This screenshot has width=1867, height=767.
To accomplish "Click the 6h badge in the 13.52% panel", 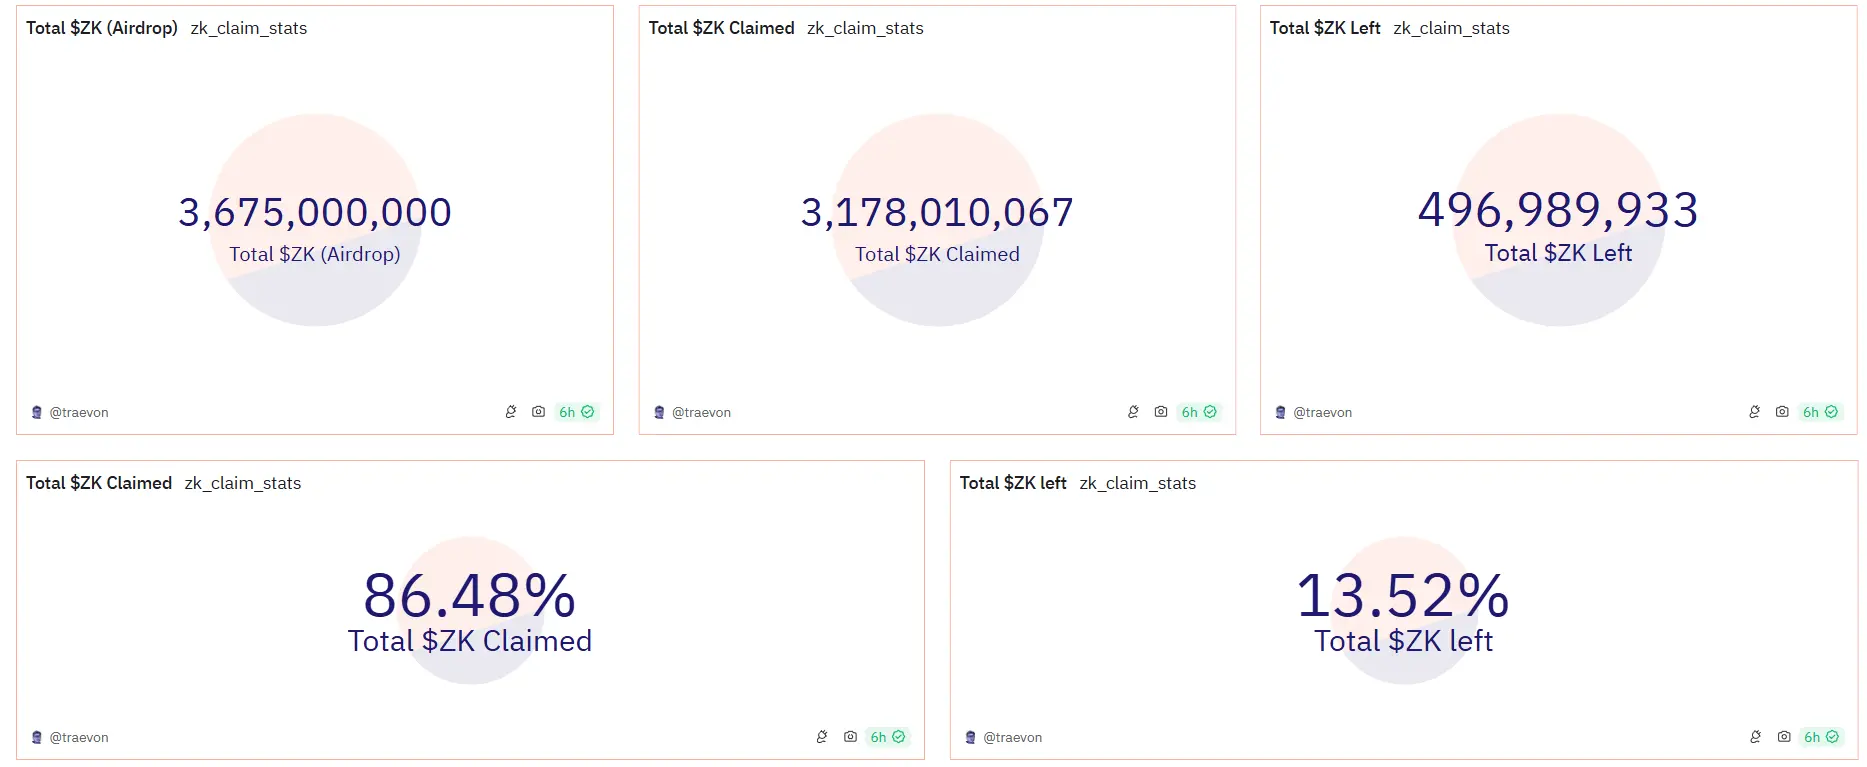I will [x=1821, y=737].
